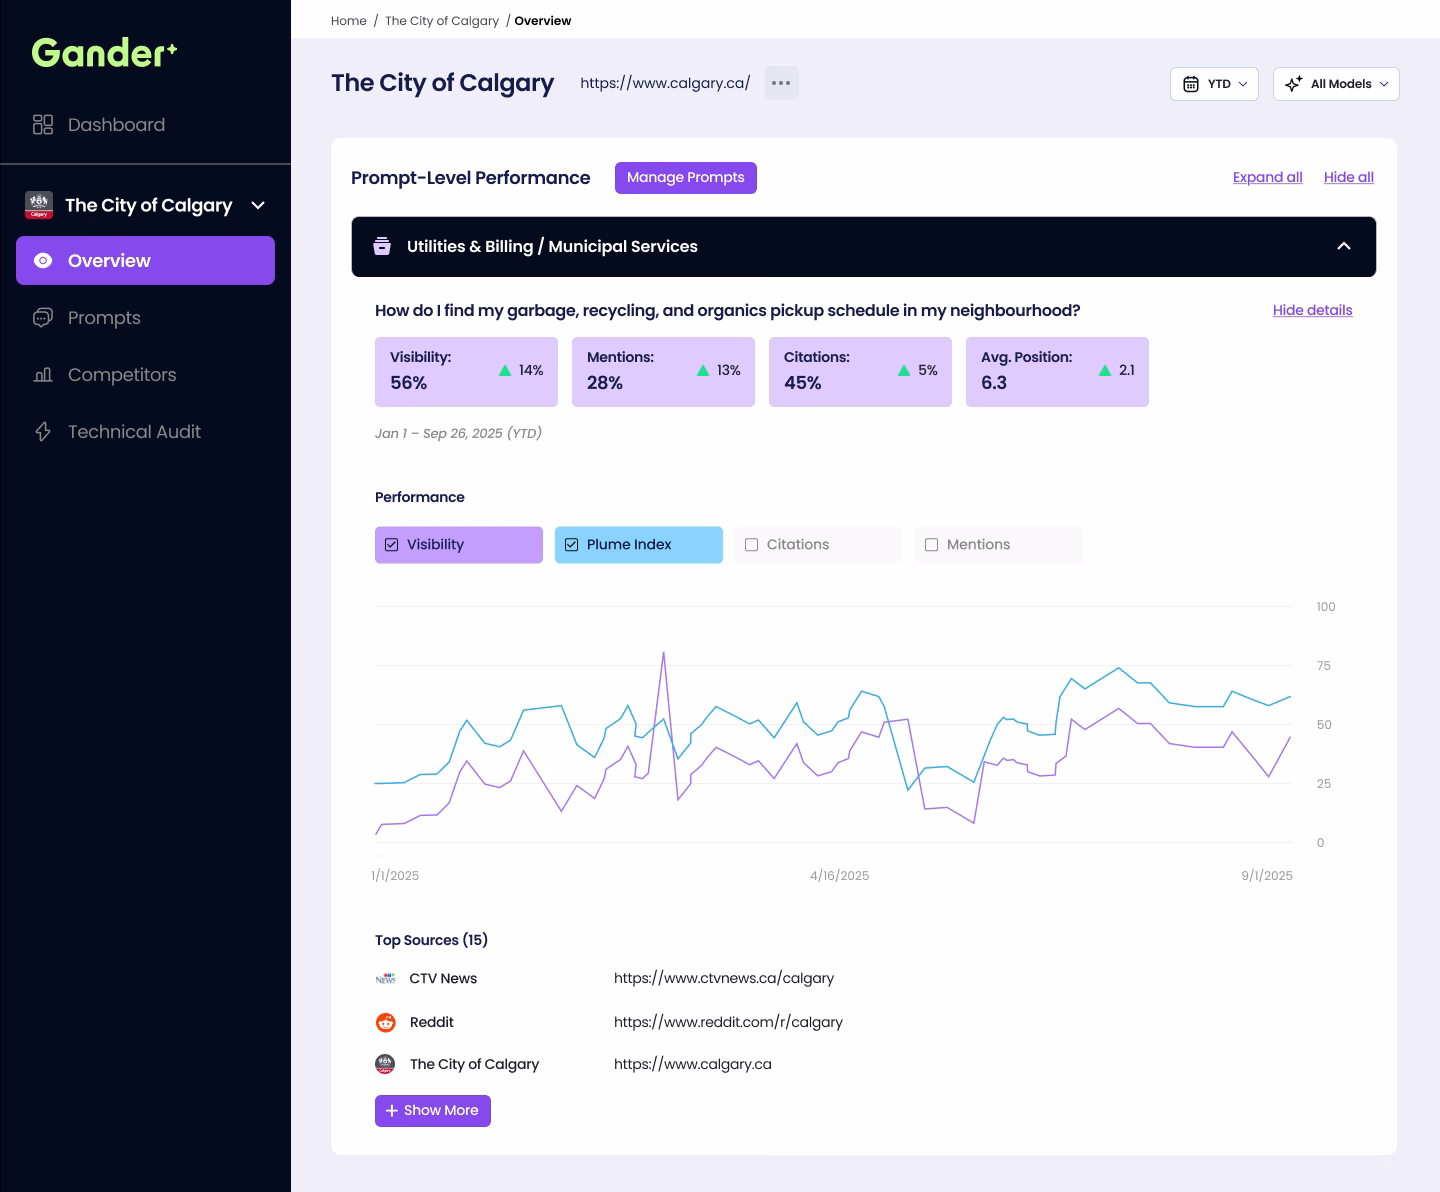This screenshot has width=1440, height=1192.
Task: Click the Reddit icon in Top Sources
Action: coord(386,1022)
